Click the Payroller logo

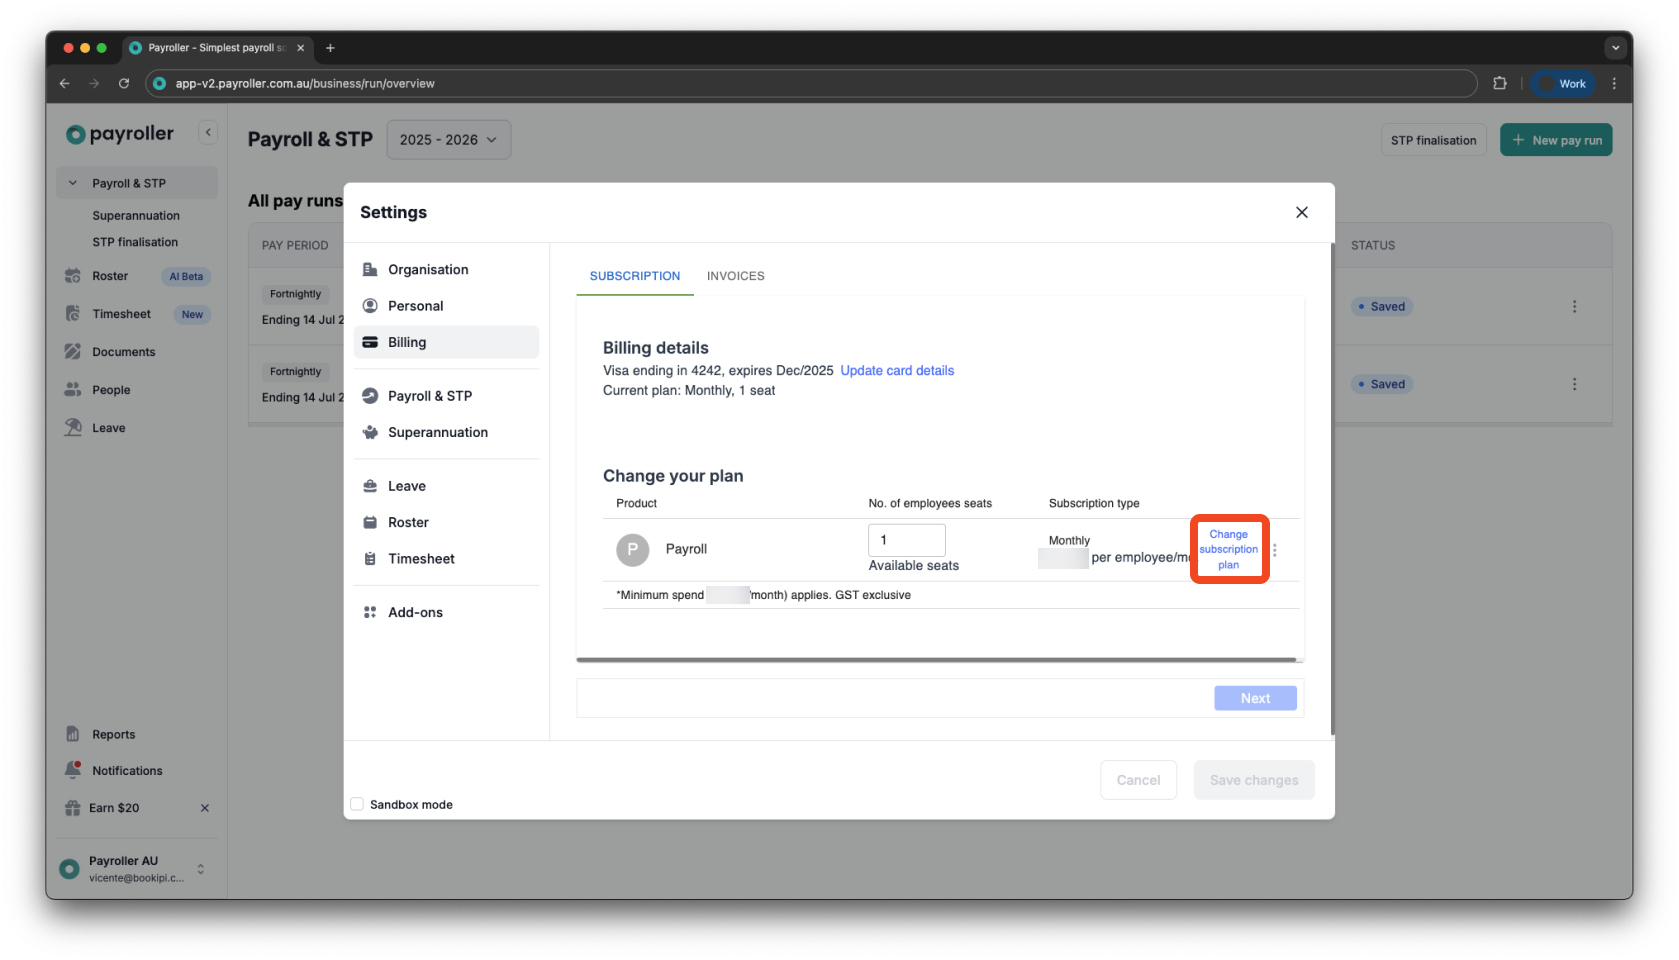pos(118,133)
